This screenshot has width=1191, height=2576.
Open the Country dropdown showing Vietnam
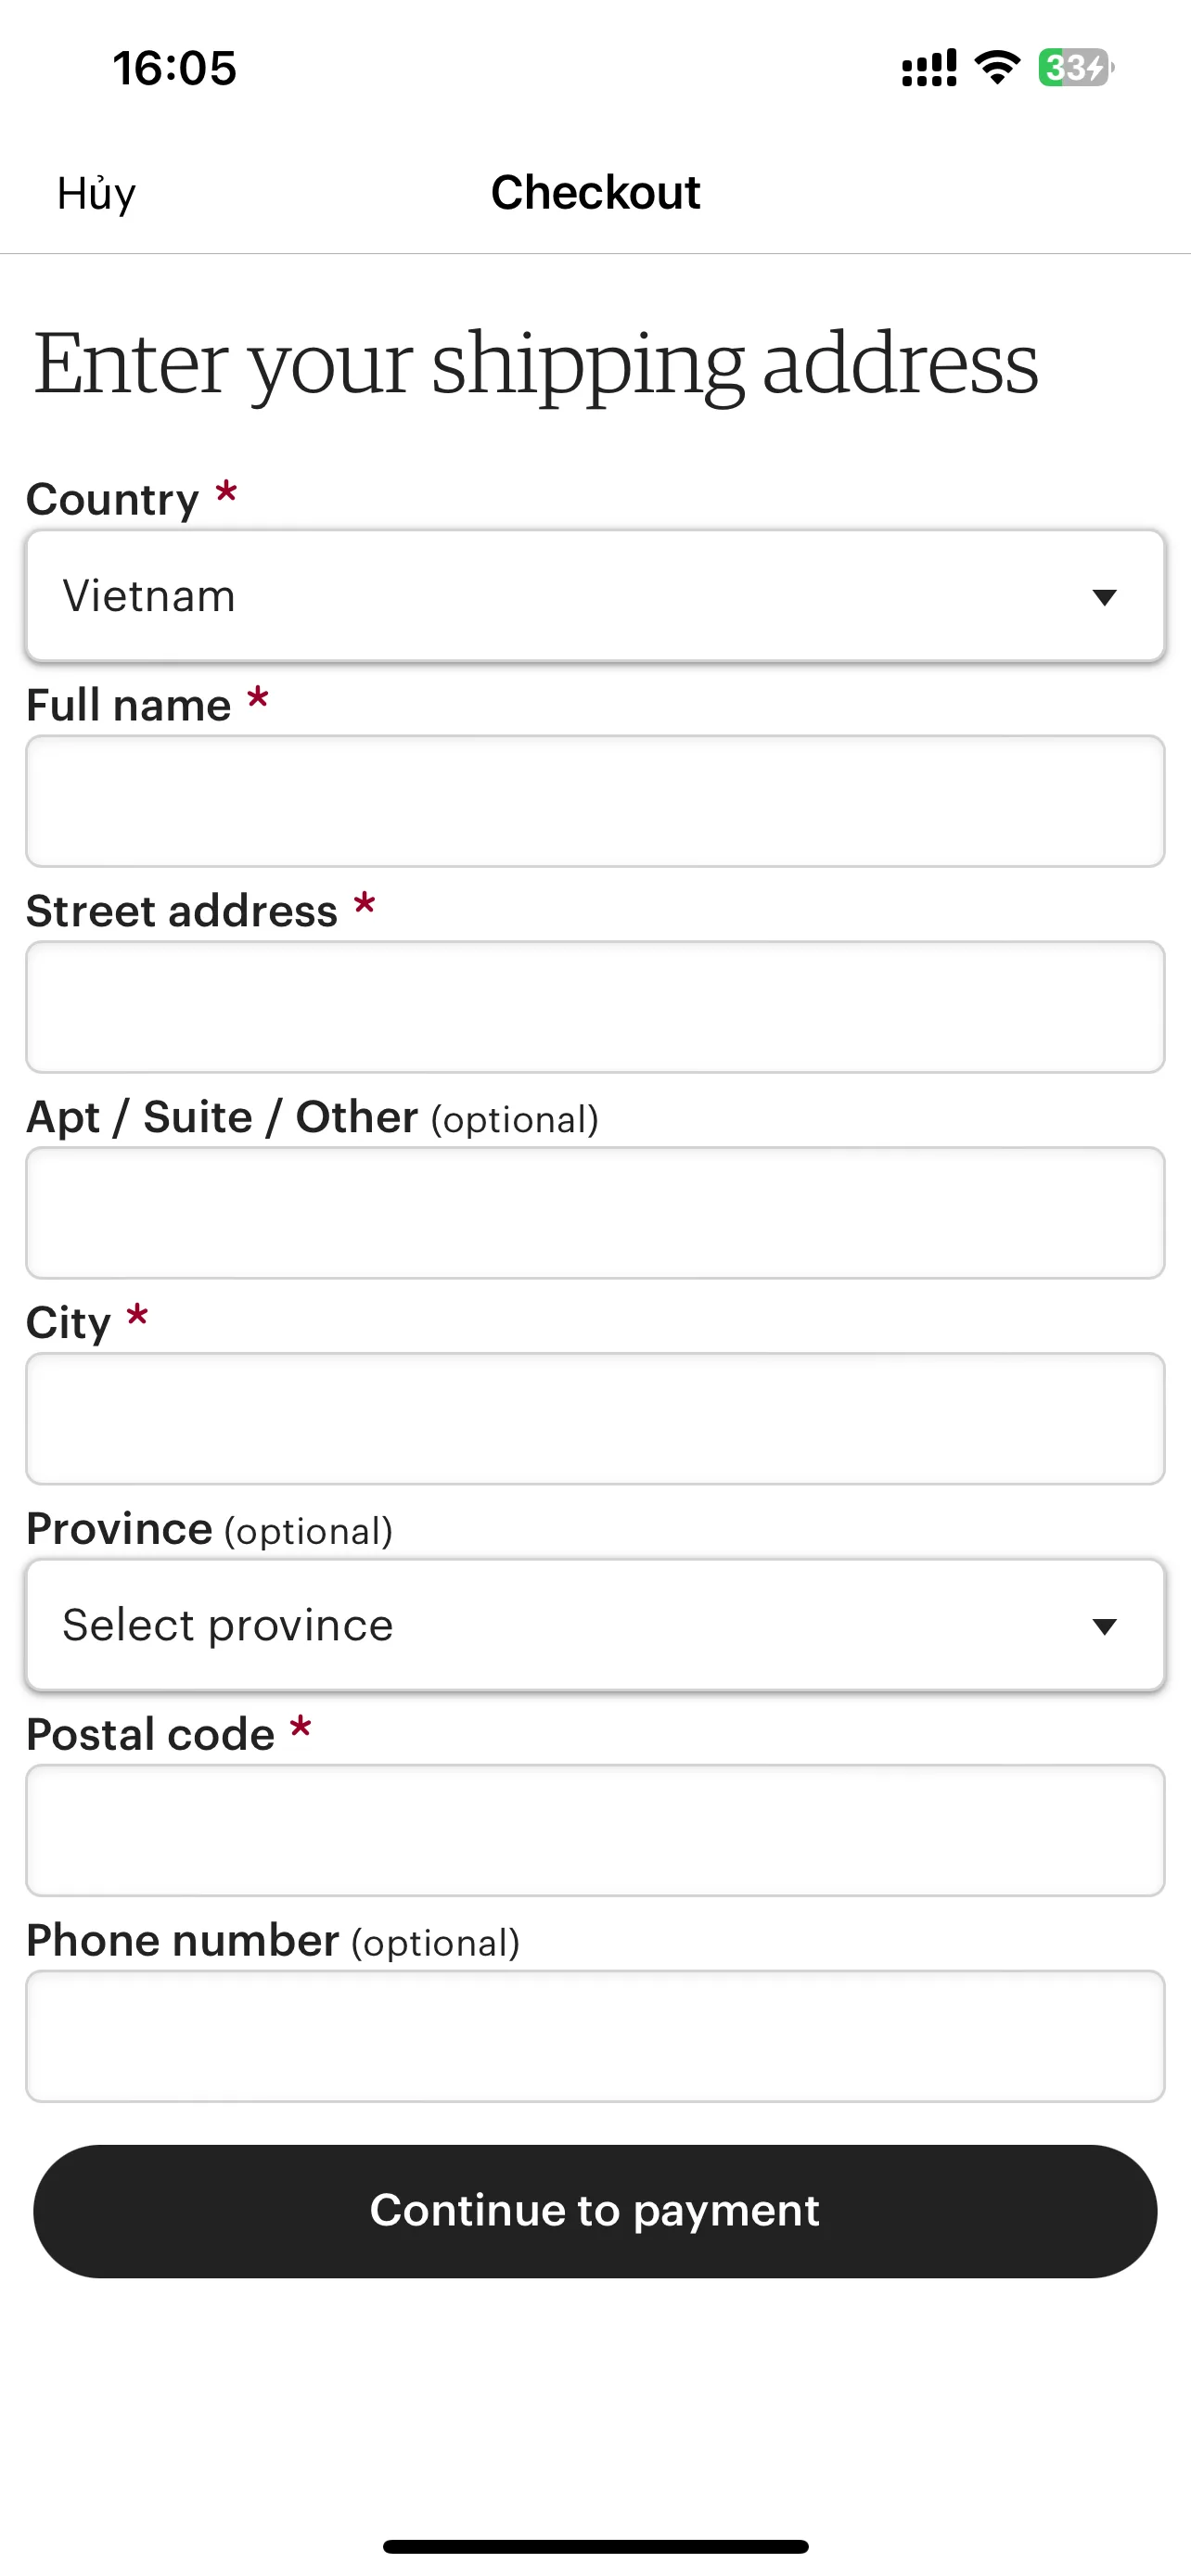(595, 596)
